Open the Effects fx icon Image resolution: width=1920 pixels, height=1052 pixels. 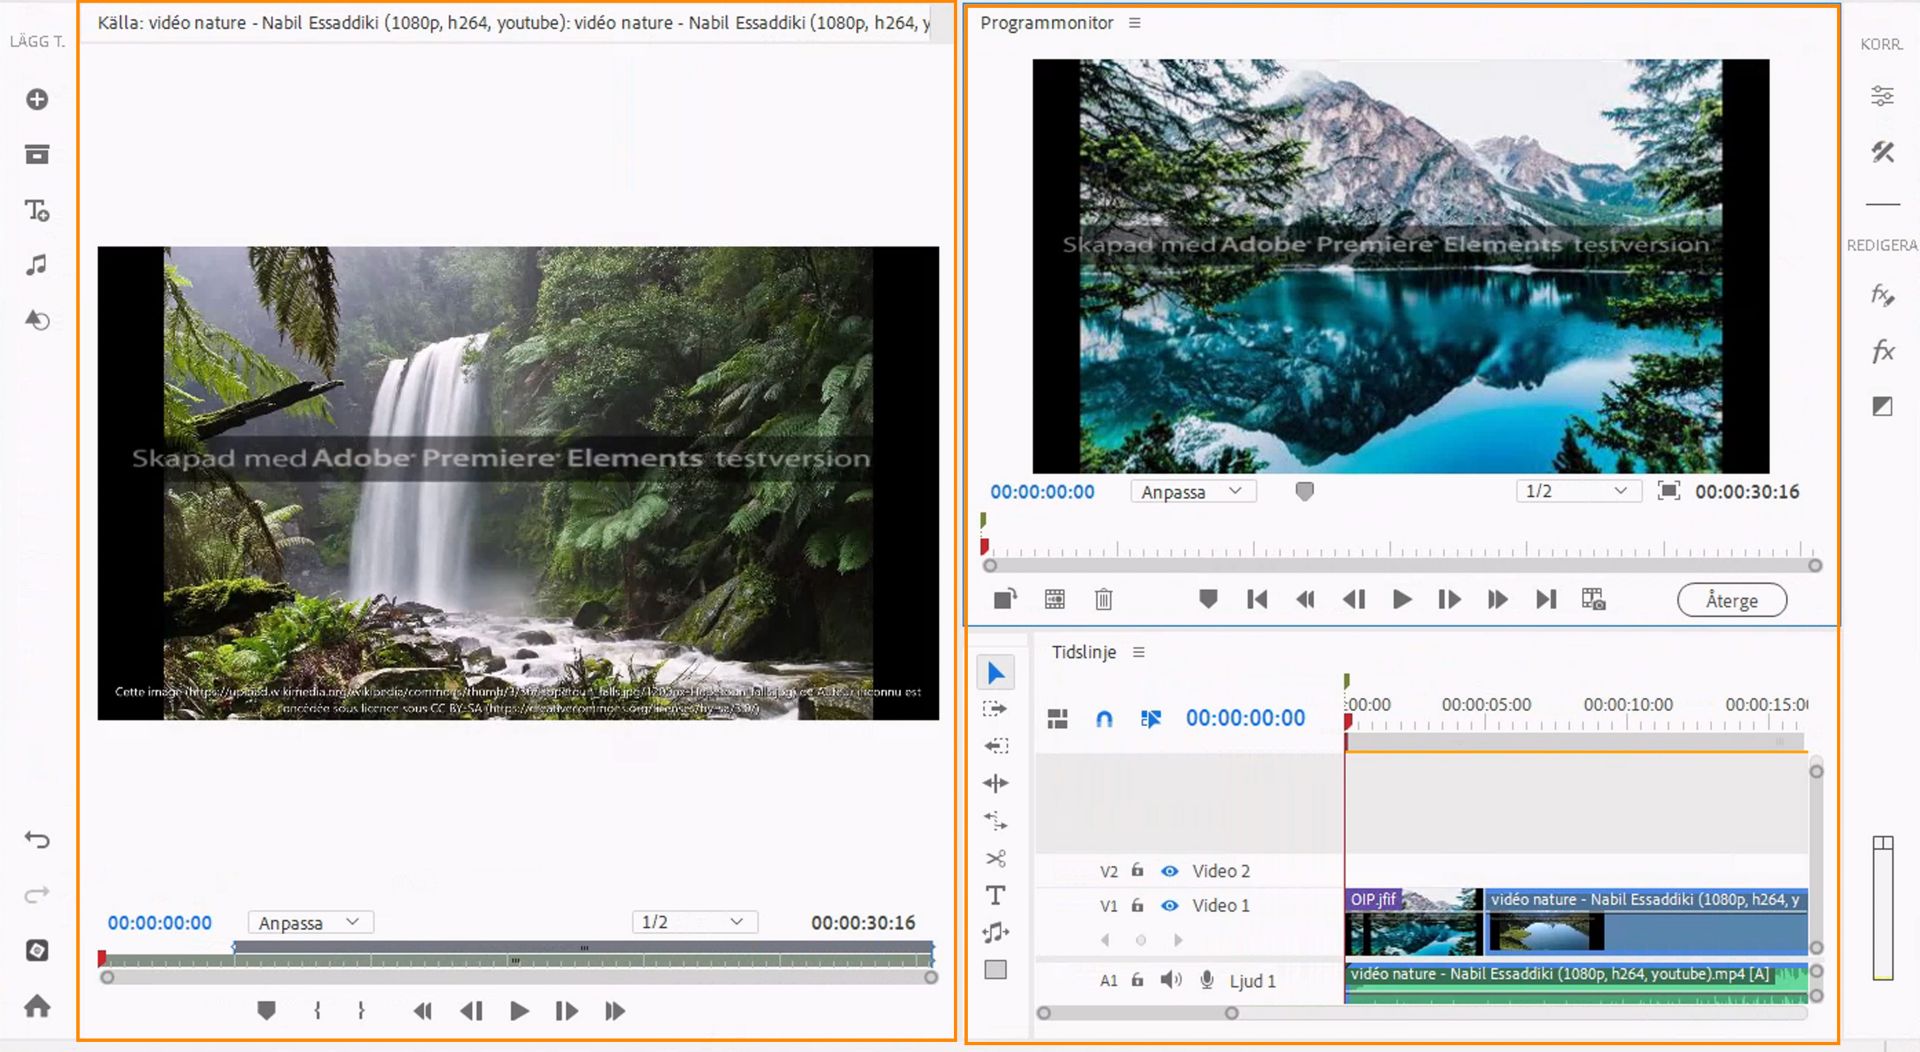1882,351
